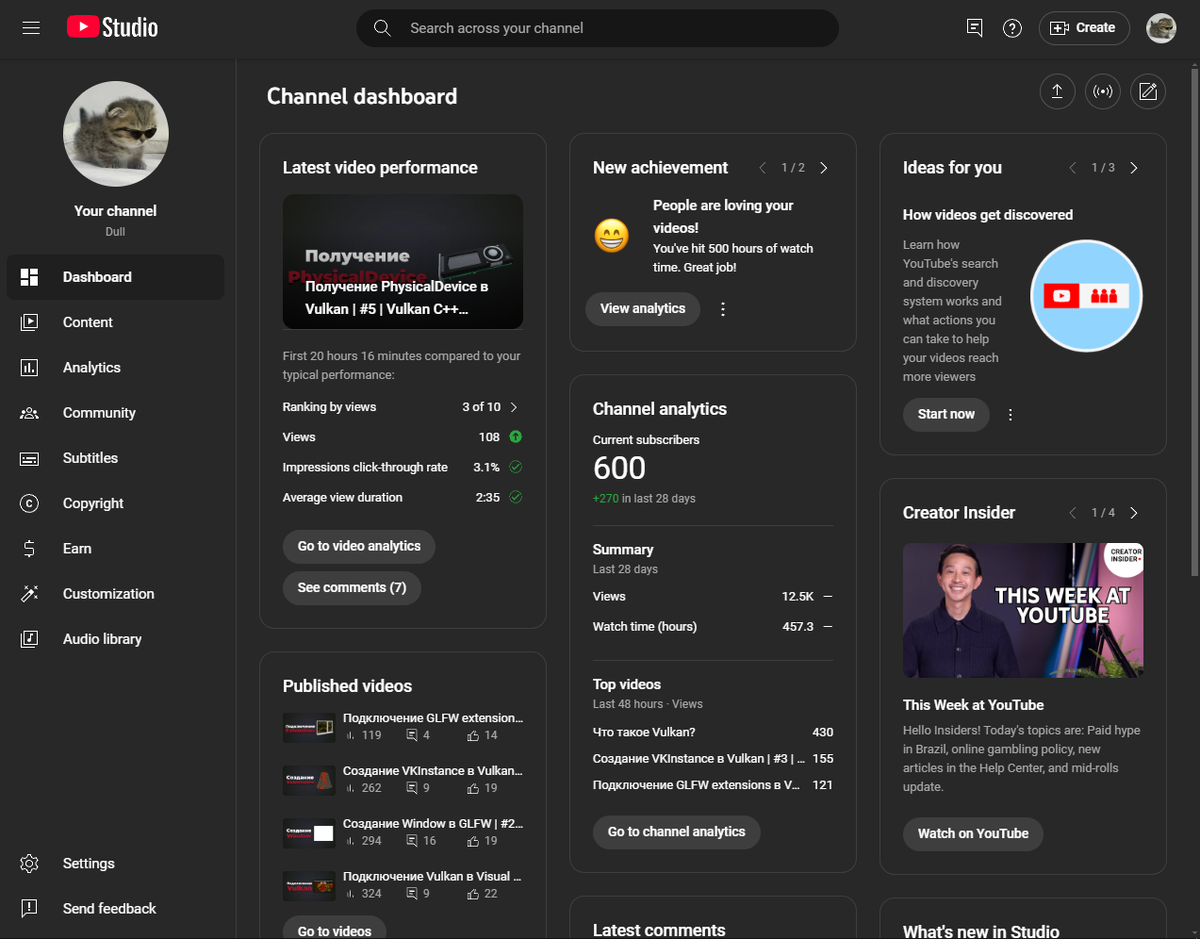Click the Current subscribers count 600
Image resolution: width=1200 pixels, height=939 pixels.
point(619,468)
